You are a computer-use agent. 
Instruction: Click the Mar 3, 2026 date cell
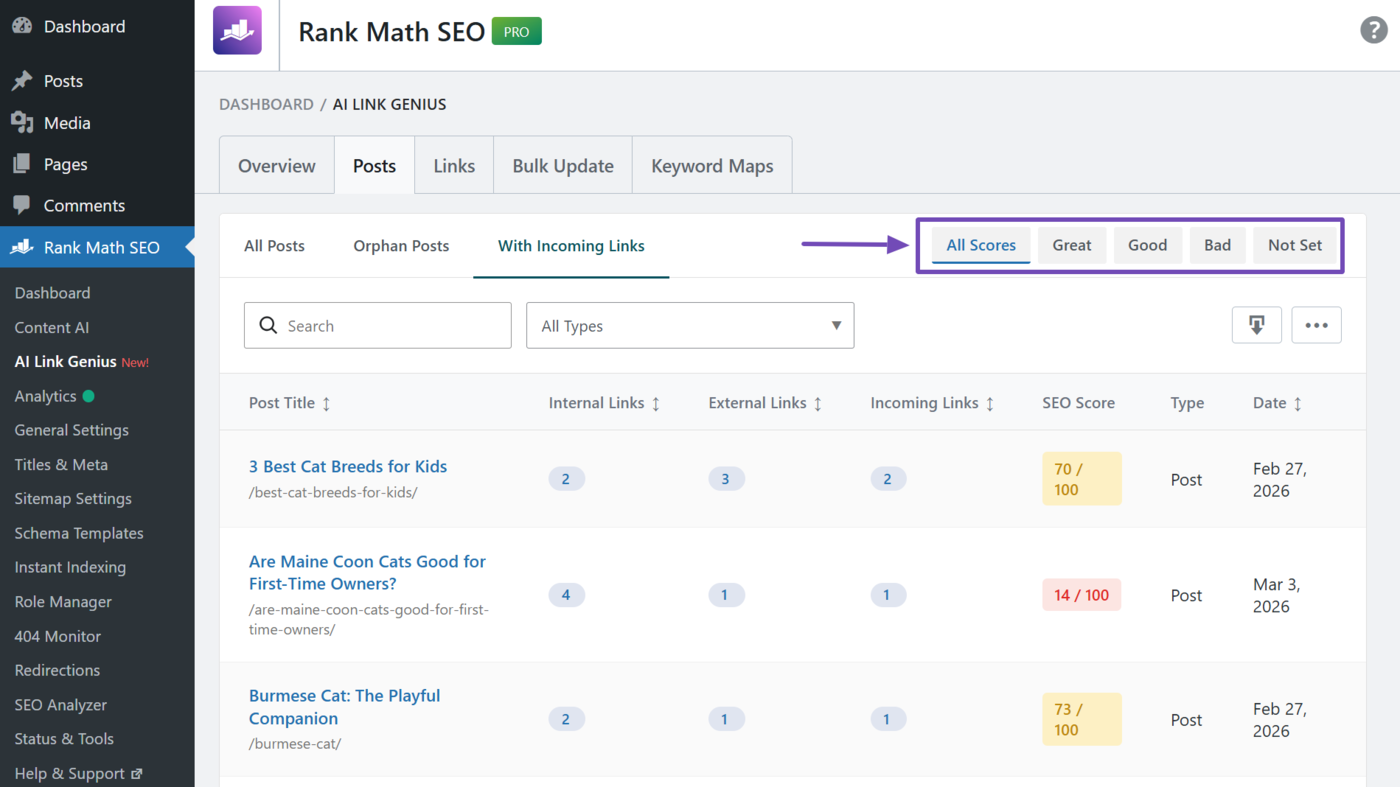1276,595
